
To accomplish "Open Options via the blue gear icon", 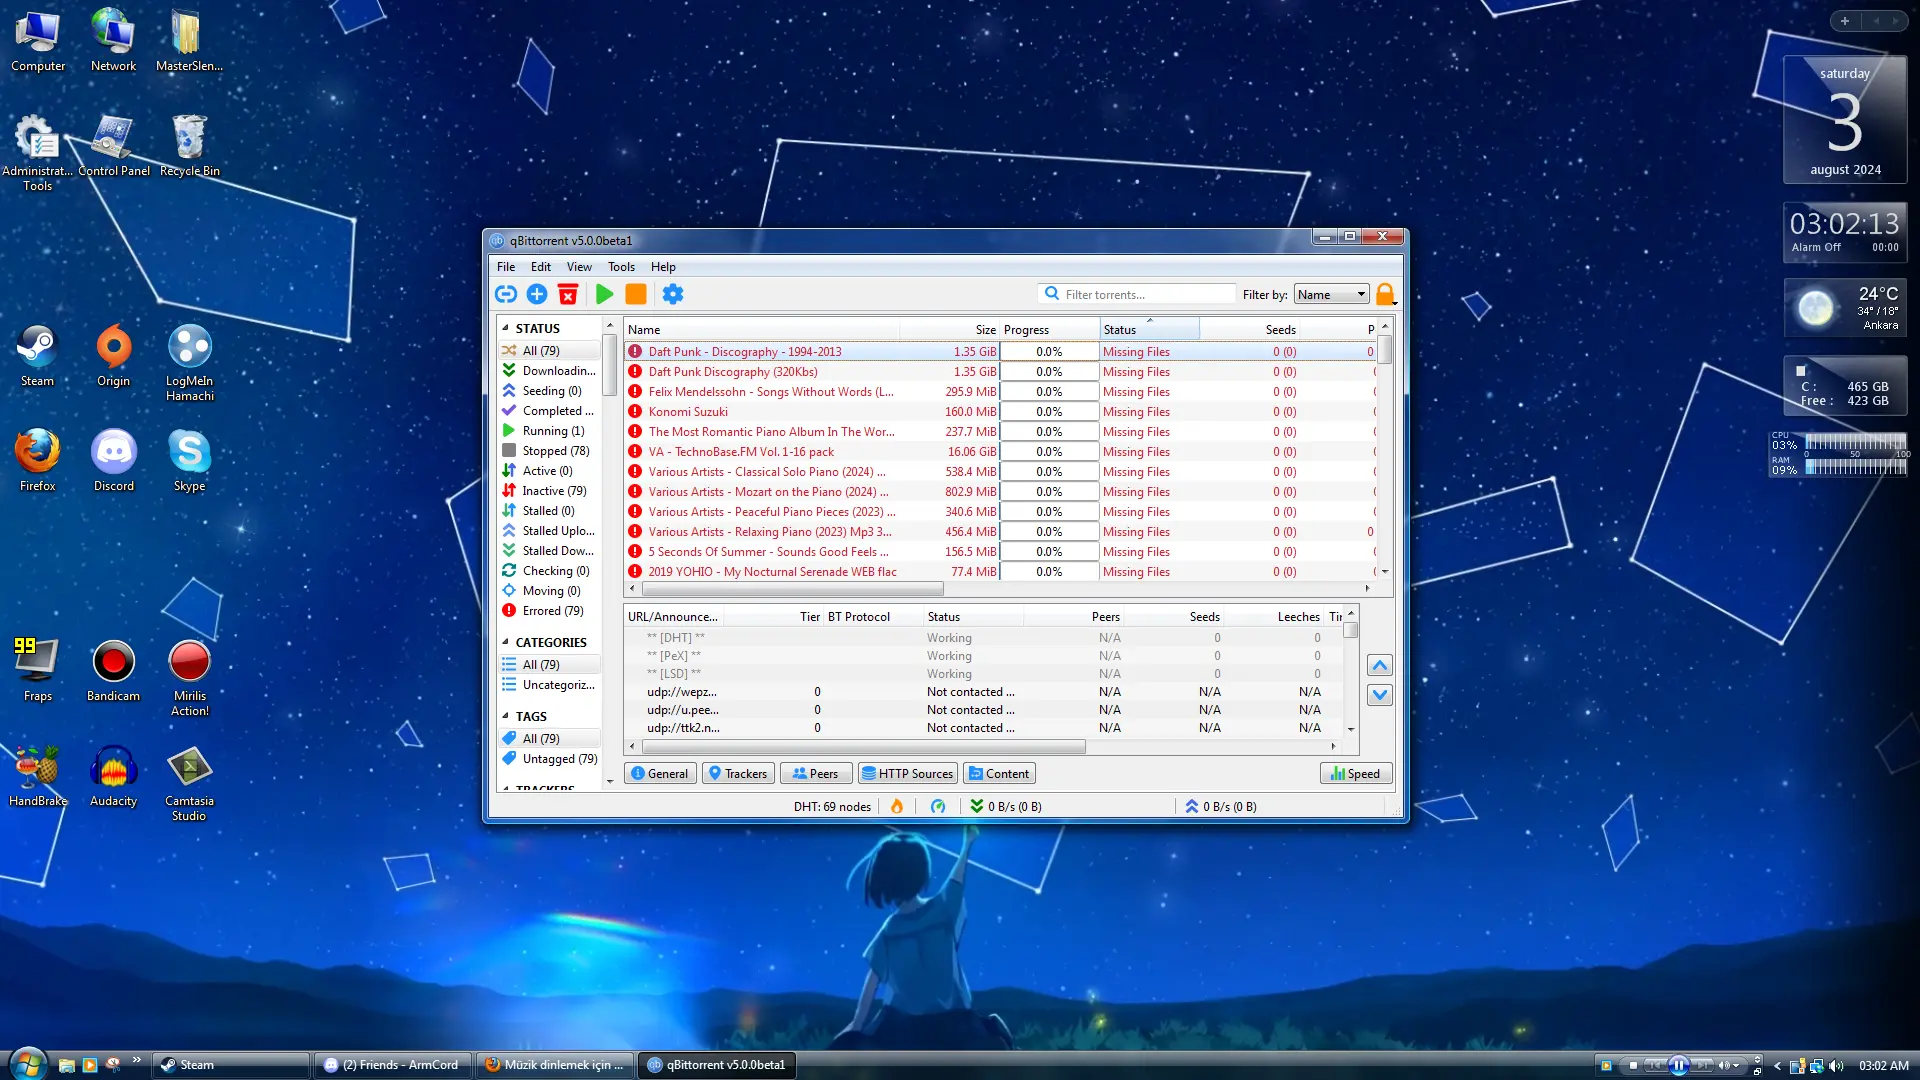I will coord(673,294).
